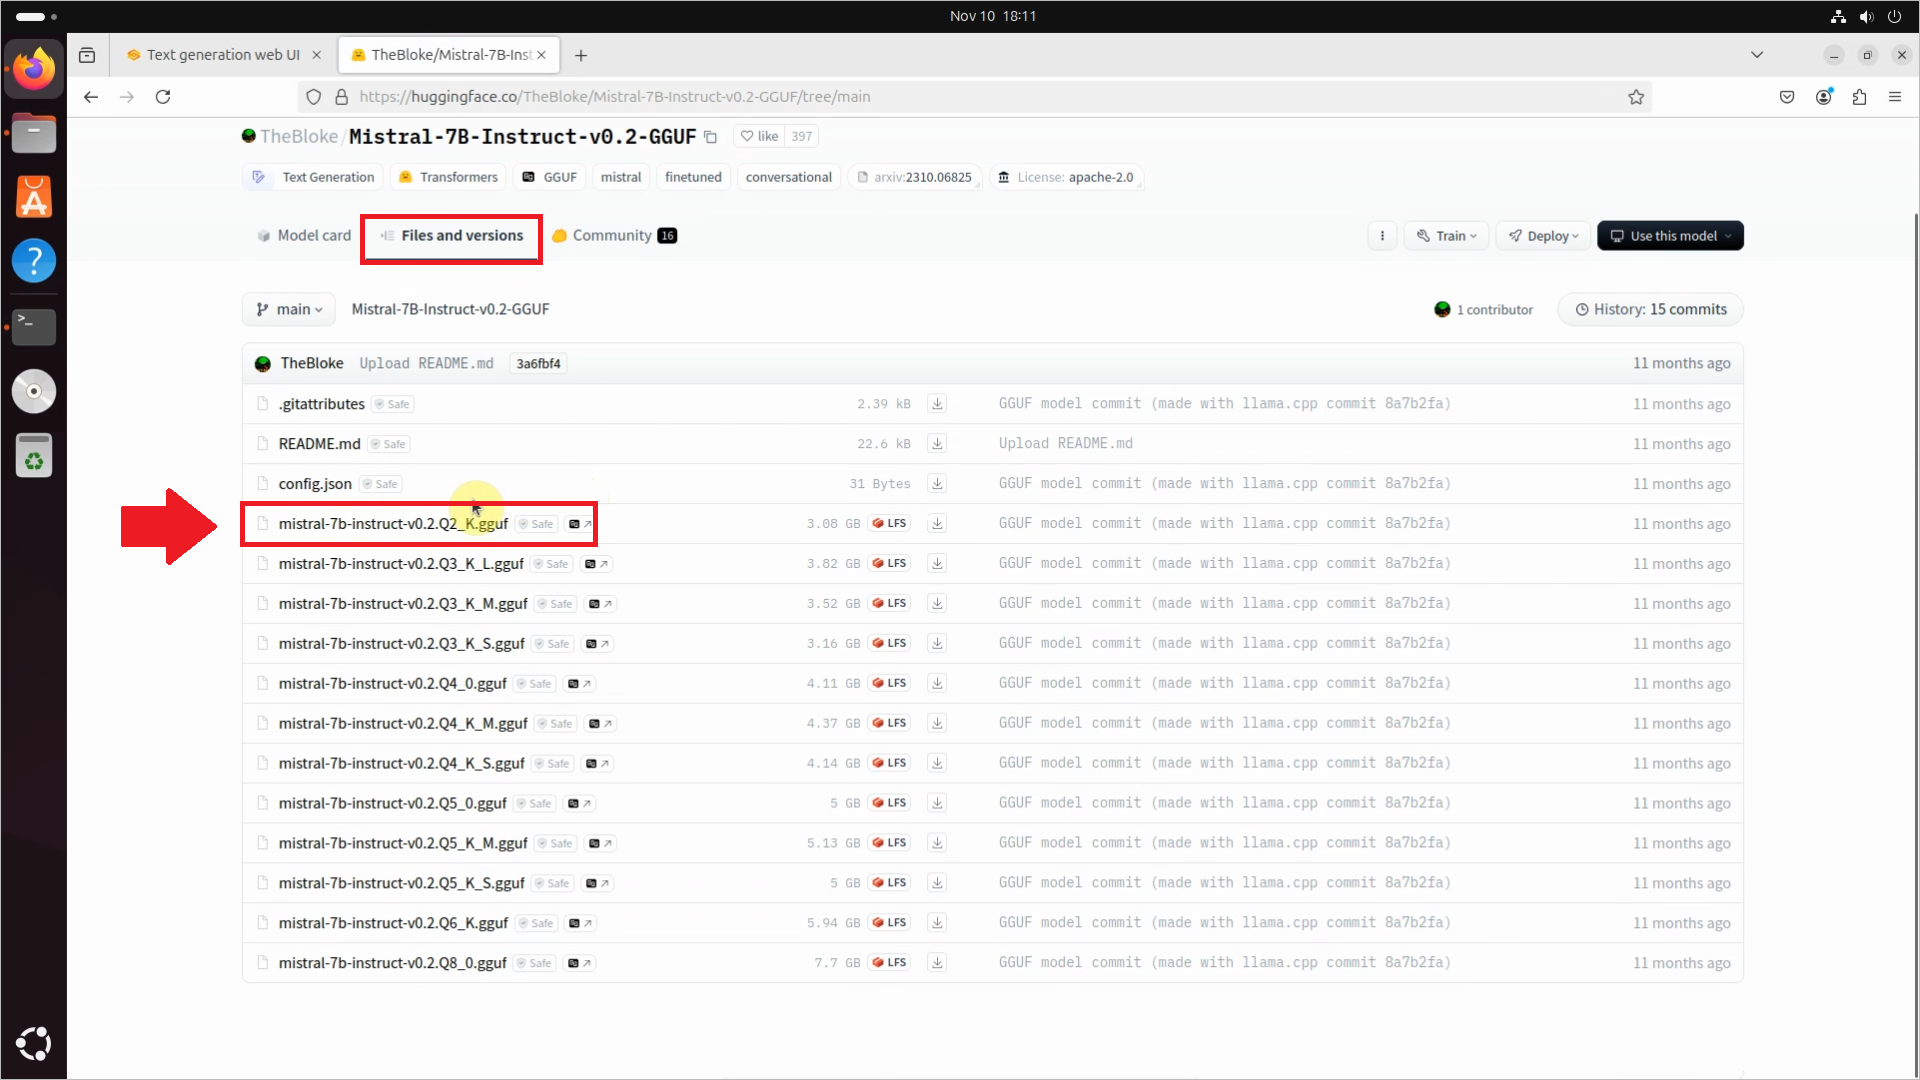Click the 397 likes counter
The width and height of the screenshot is (1920, 1080).
click(802, 137)
